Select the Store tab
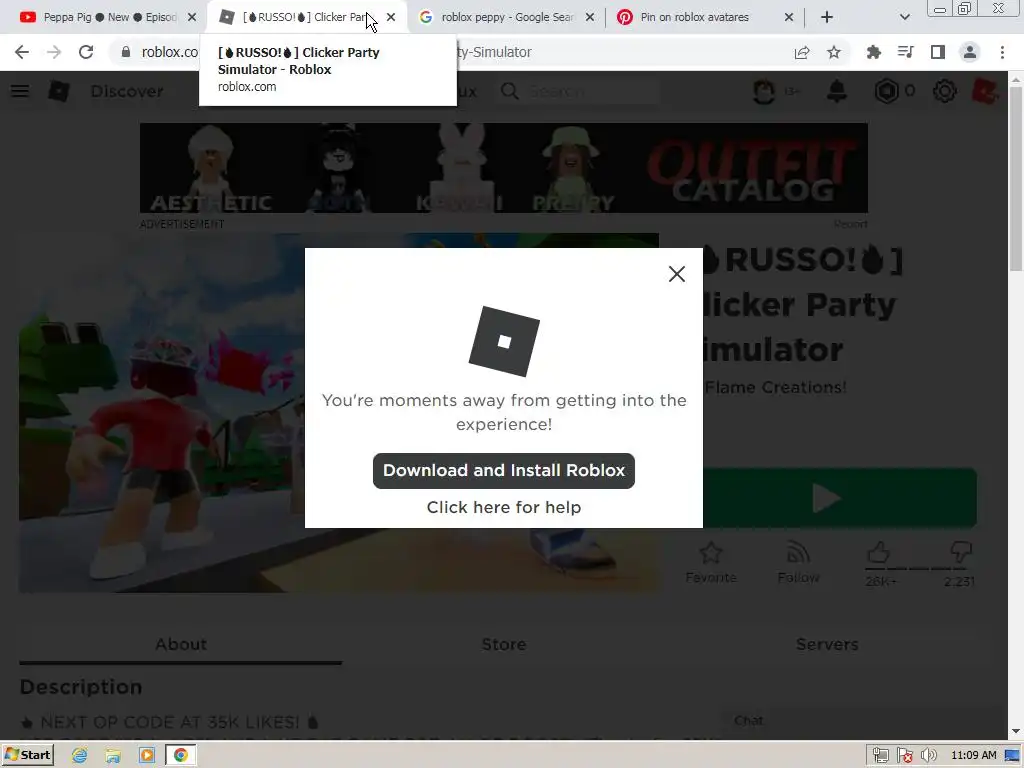Screen dimensions: 1024x768 [x=504, y=645]
